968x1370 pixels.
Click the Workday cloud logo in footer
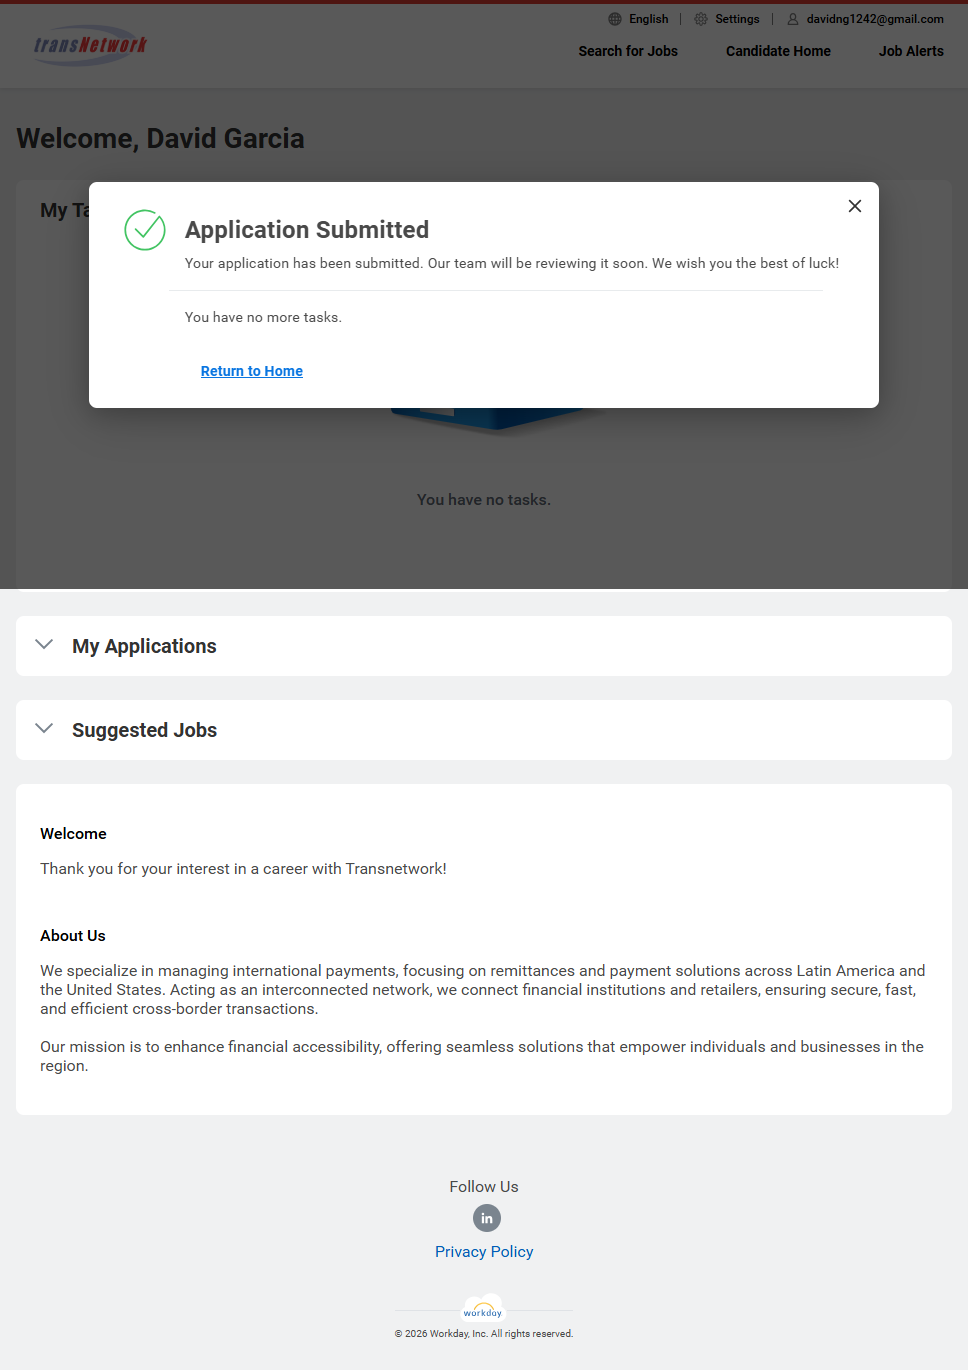tap(483, 1310)
